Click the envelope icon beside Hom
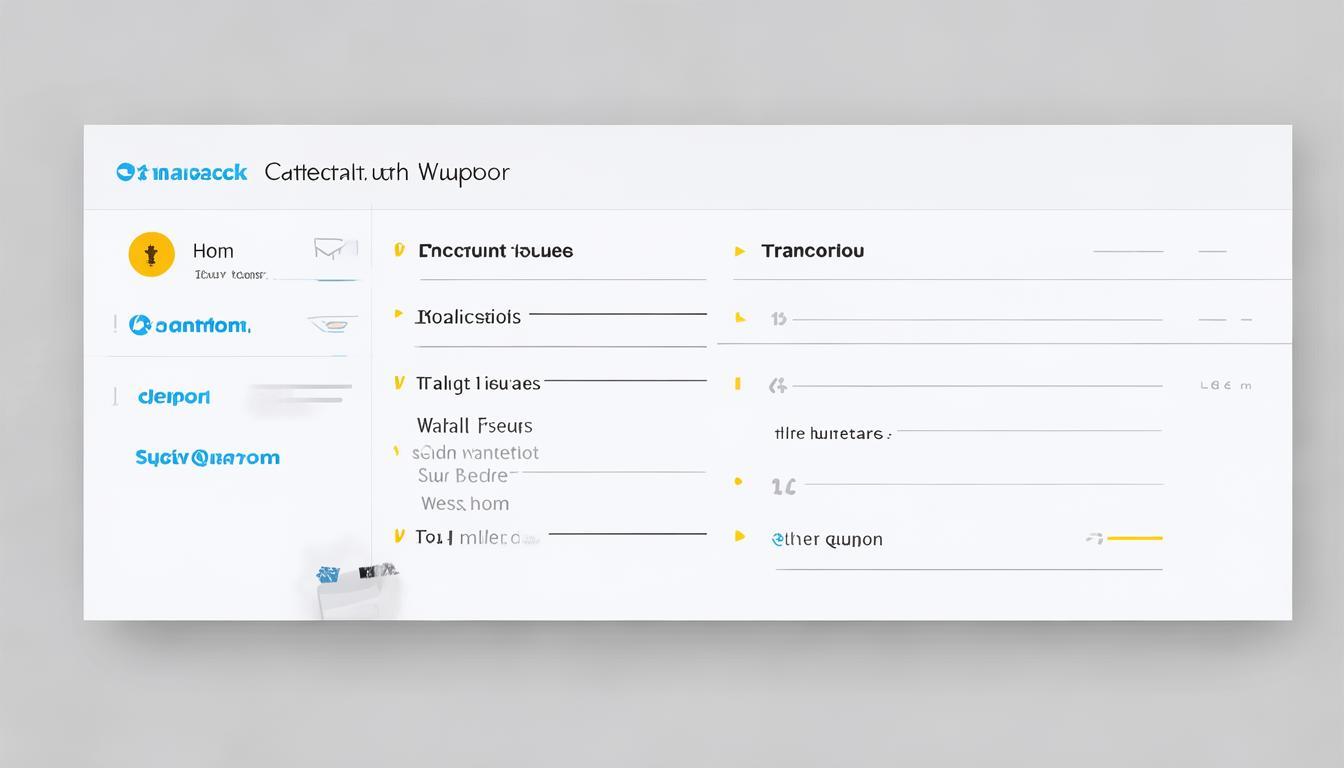The width and height of the screenshot is (1344, 768). 335,248
